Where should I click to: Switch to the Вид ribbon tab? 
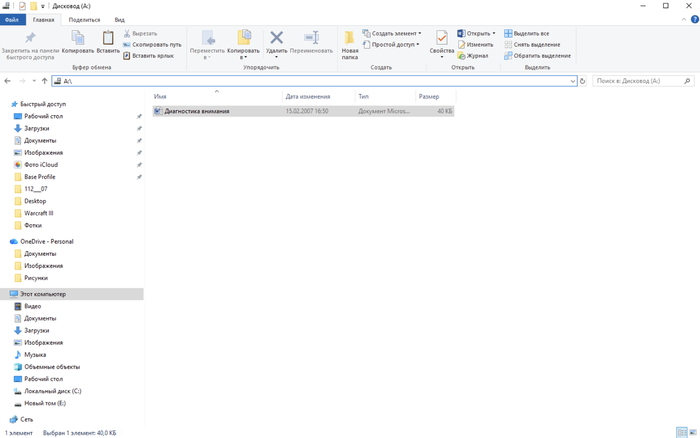pyautogui.click(x=119, y=20)
